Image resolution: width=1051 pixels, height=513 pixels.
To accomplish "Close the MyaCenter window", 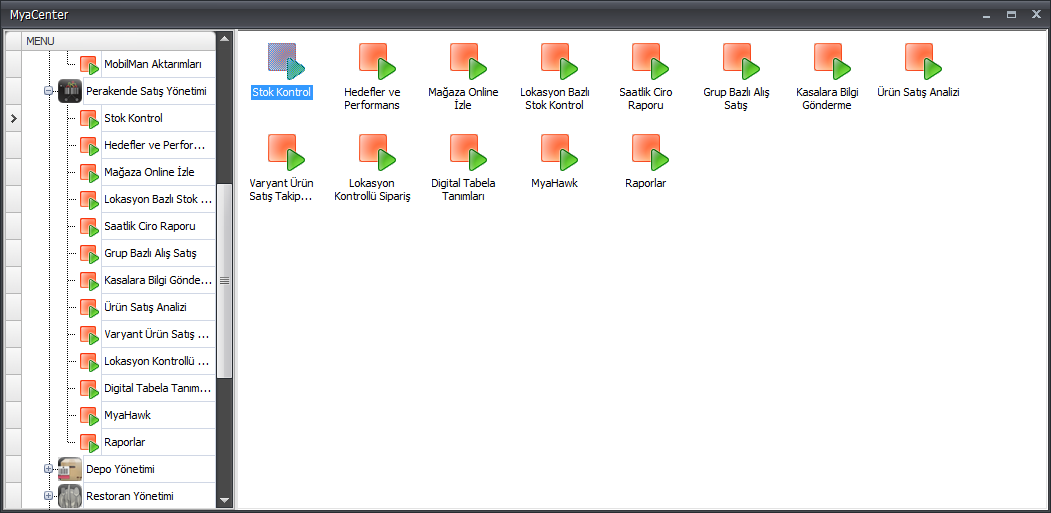I will (x=1036, y=14).
